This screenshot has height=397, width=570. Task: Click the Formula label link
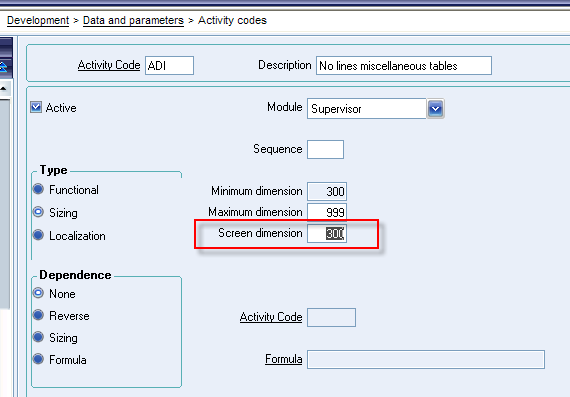coord(284,359)
